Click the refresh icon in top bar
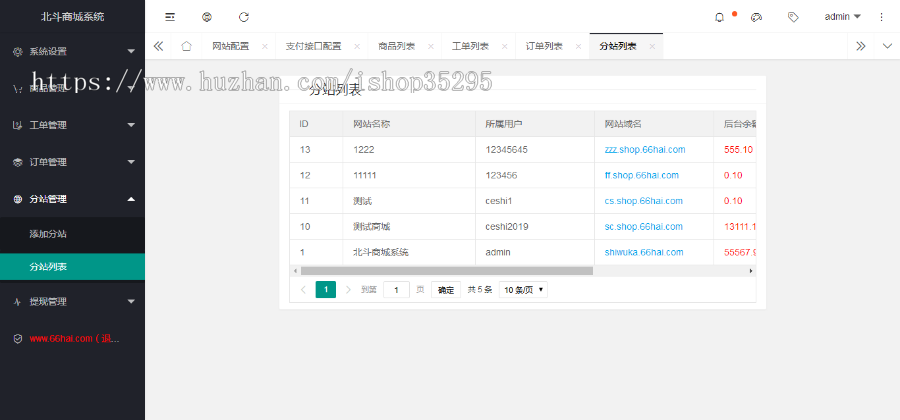The image size is (900, 420). point(244,17)
